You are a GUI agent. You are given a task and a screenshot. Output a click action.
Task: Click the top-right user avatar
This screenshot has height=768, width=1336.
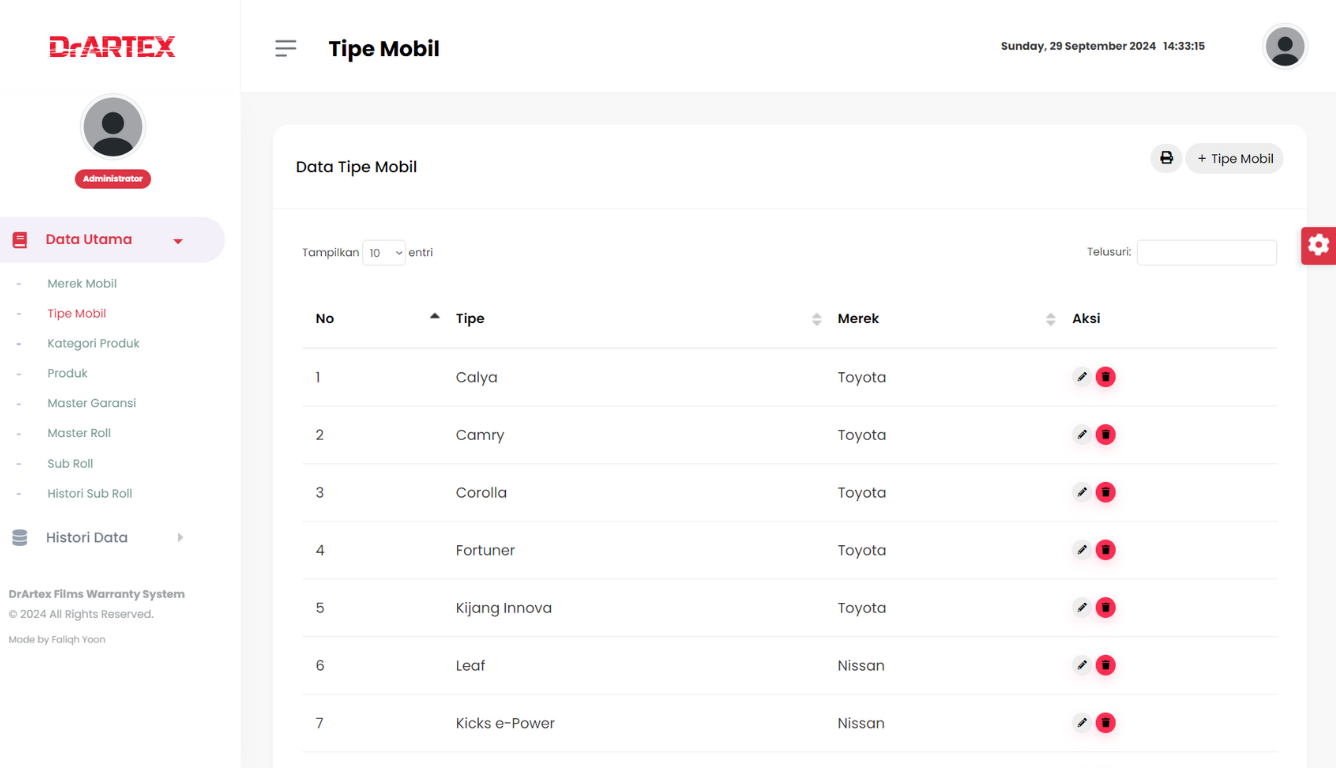pos(1284,47)
